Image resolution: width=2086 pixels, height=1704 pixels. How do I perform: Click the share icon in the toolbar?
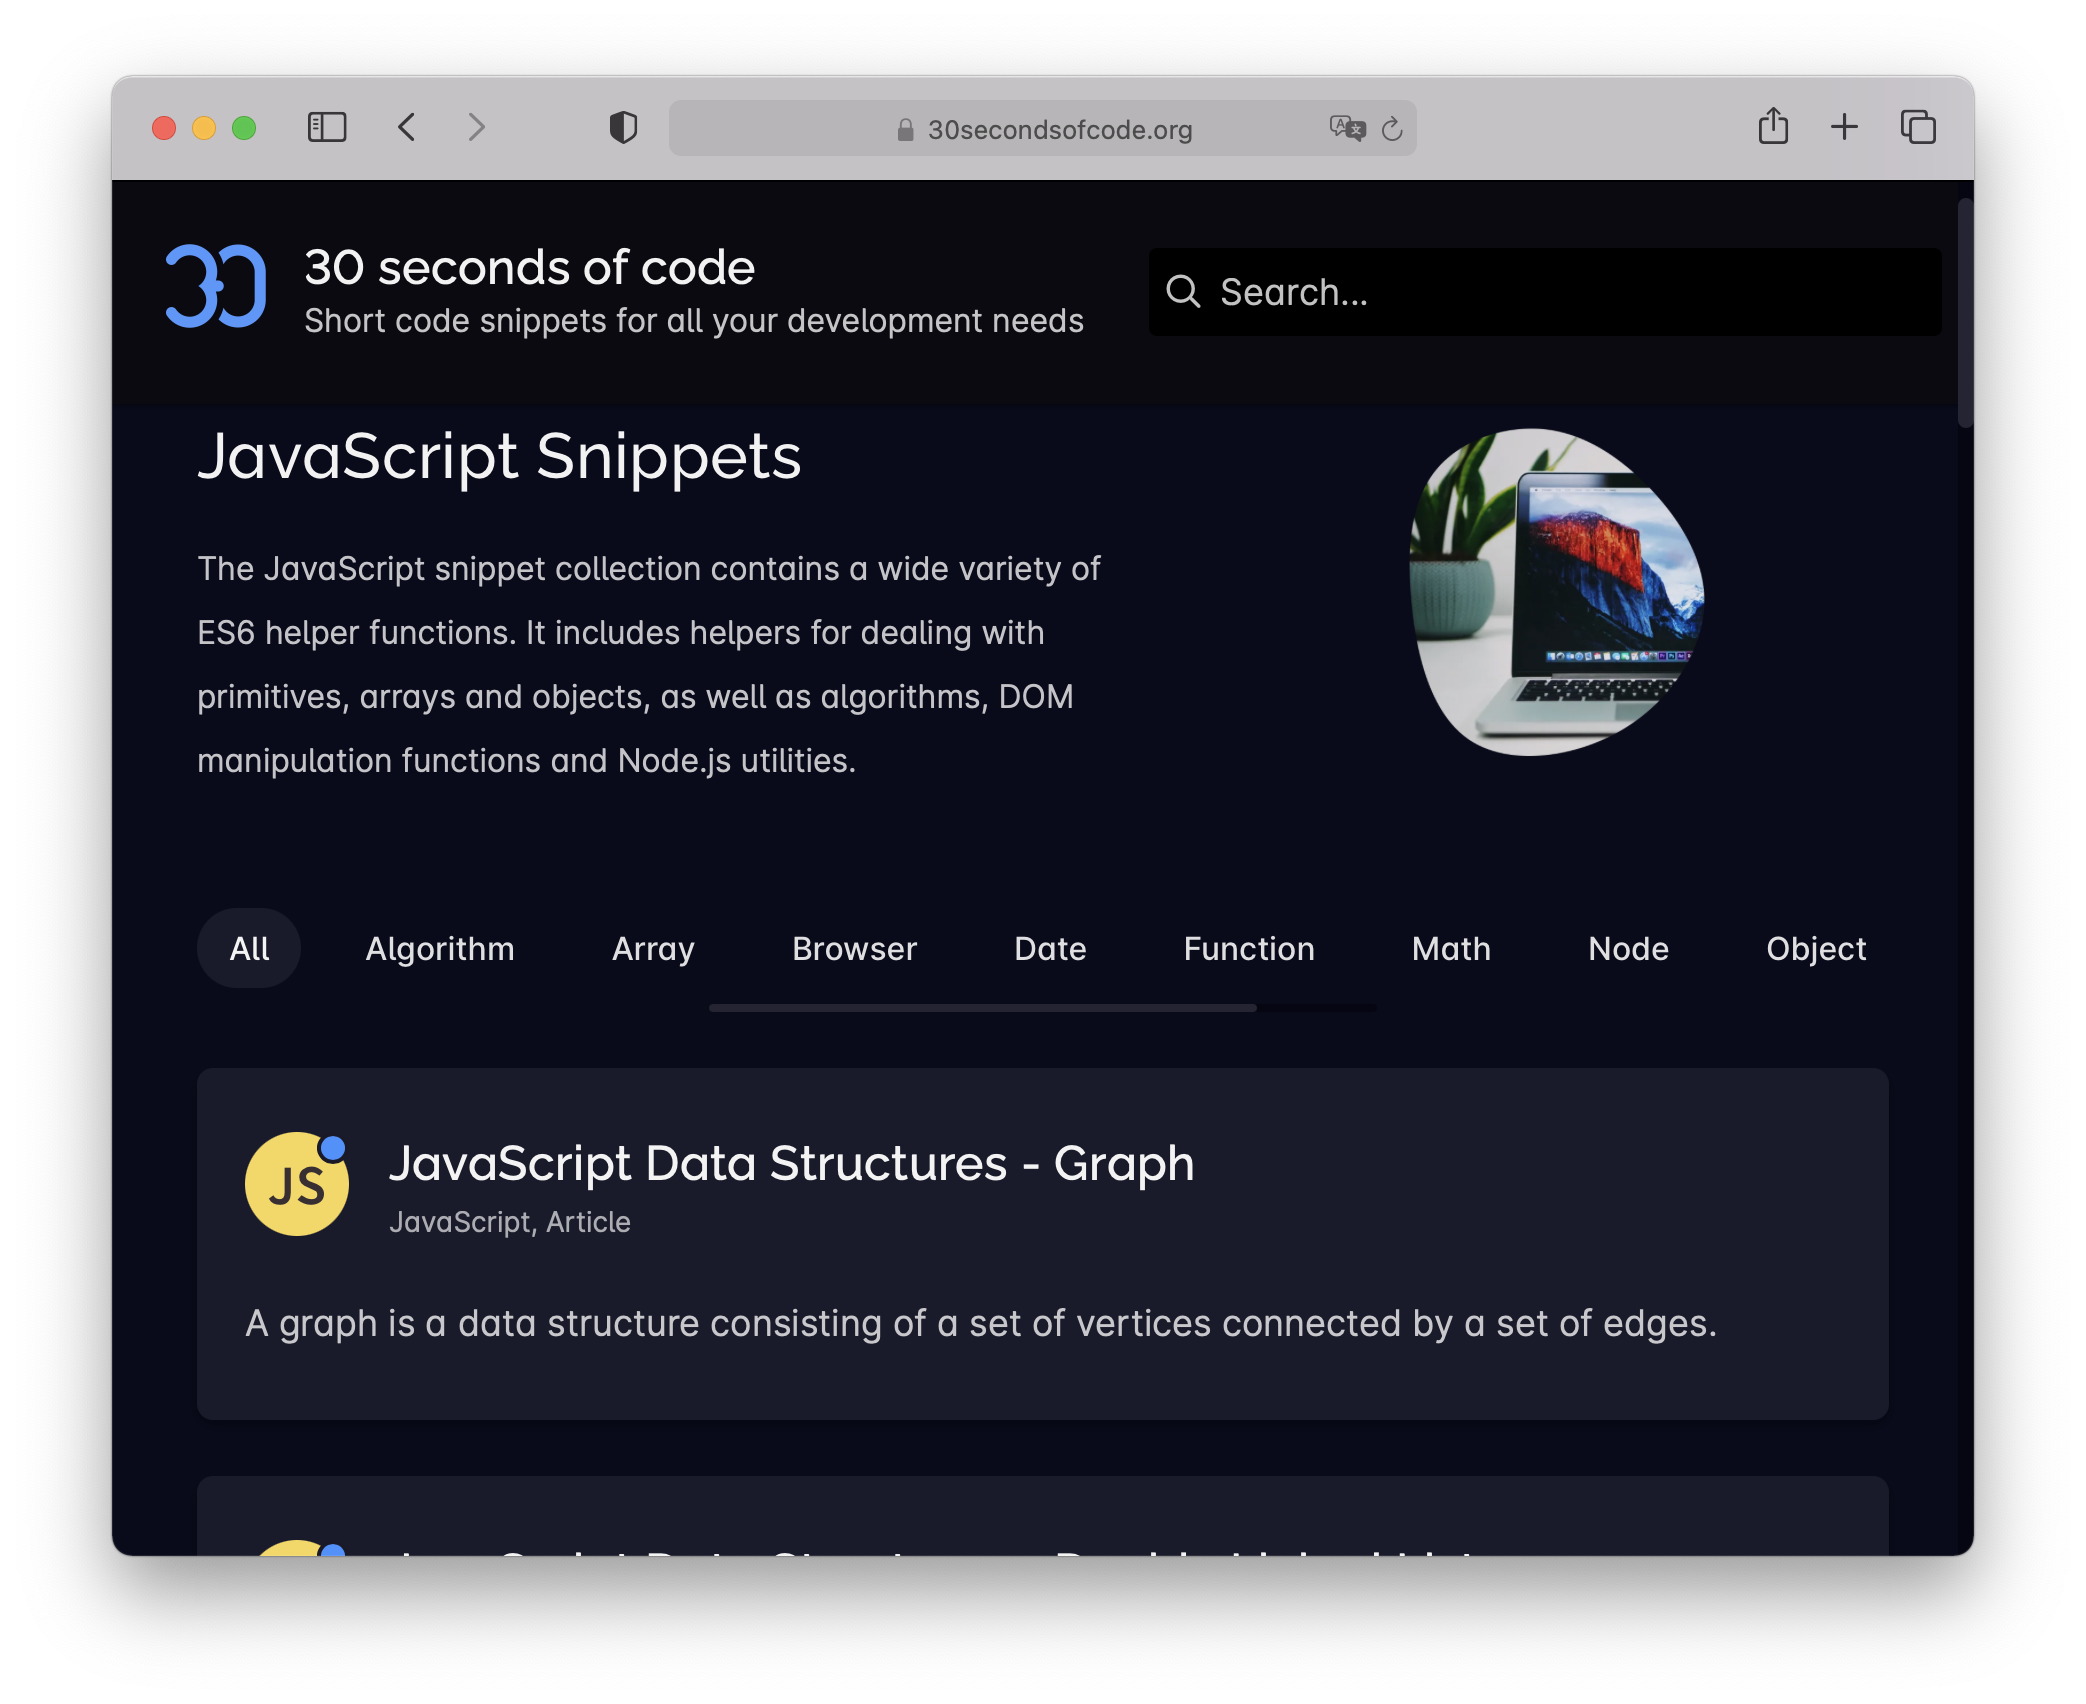coord(1774,127)
